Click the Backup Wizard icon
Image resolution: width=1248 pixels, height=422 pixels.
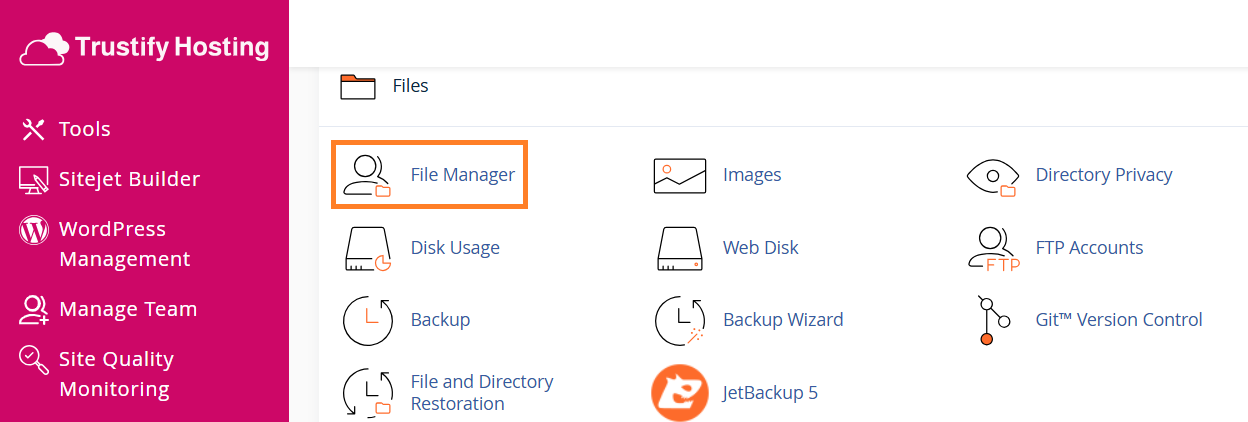(680, 321)
